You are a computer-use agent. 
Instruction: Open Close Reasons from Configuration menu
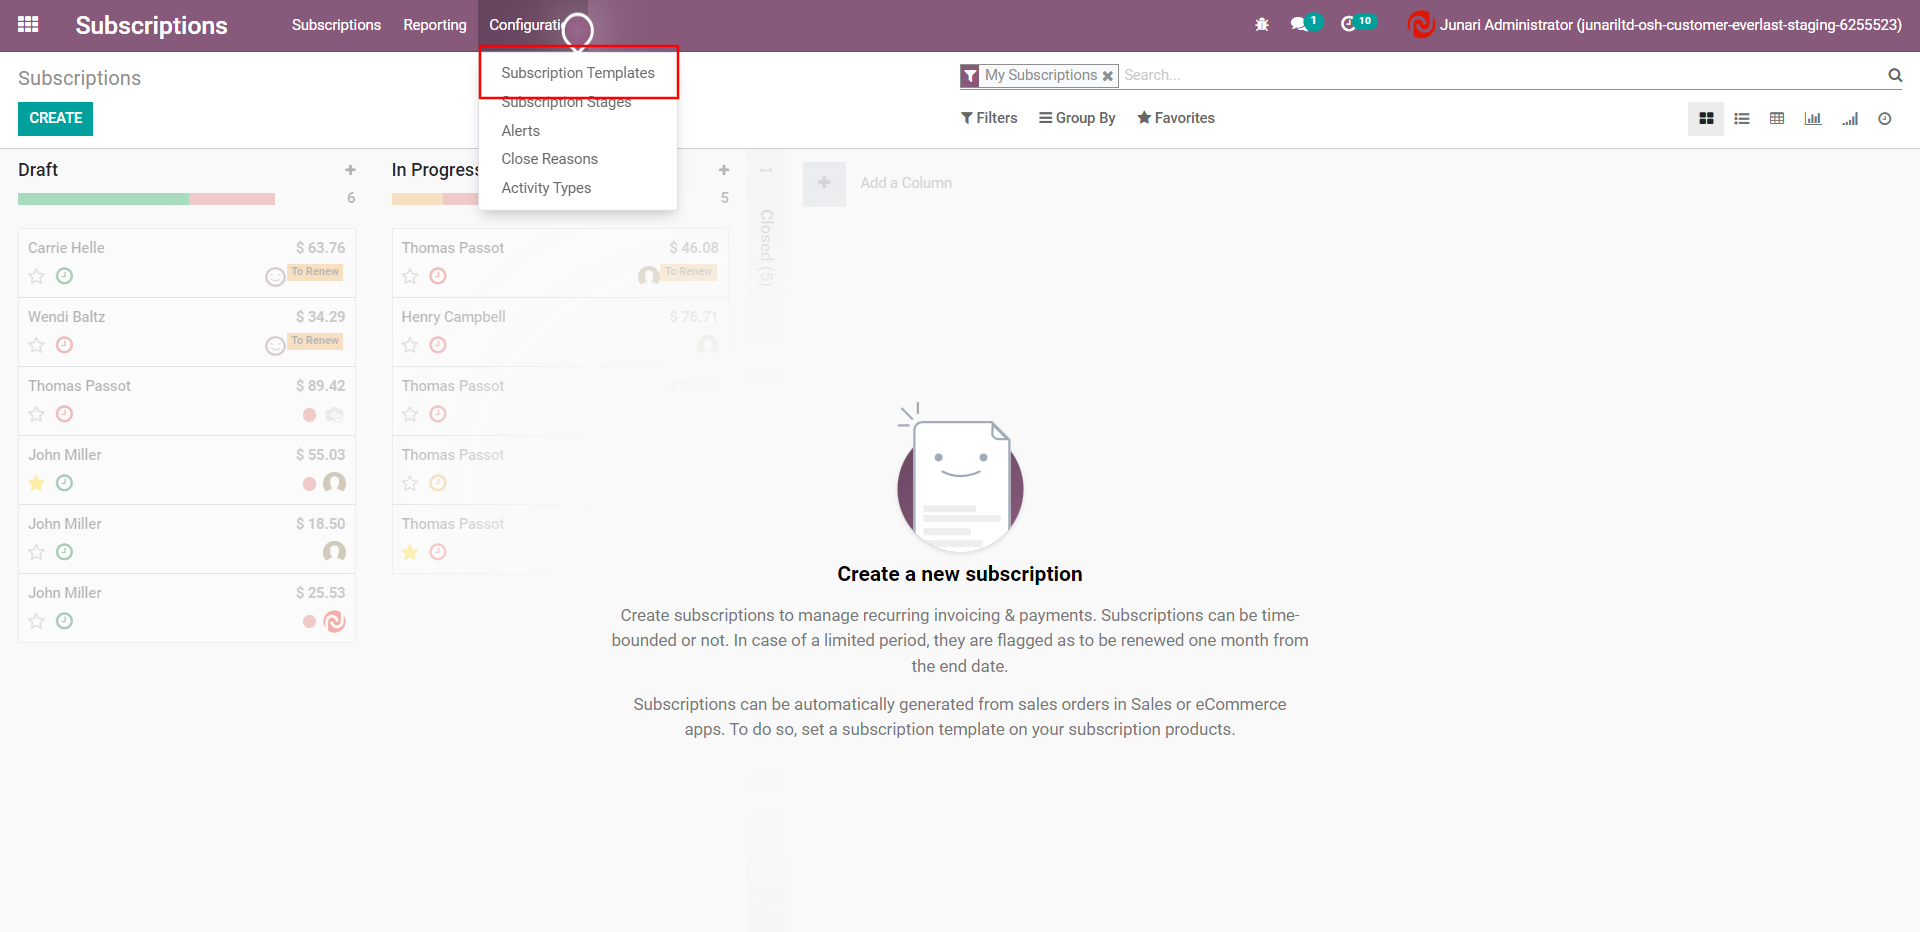(x=549, y=159)
